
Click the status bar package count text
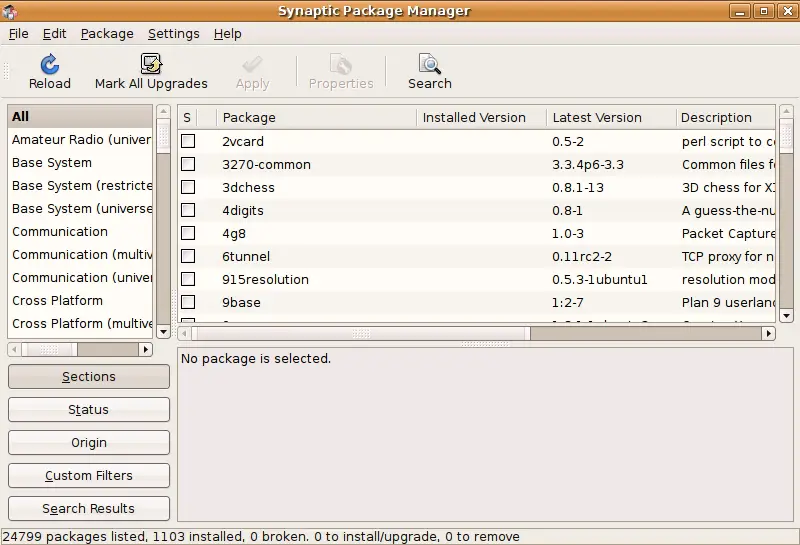tap(261, 536)
